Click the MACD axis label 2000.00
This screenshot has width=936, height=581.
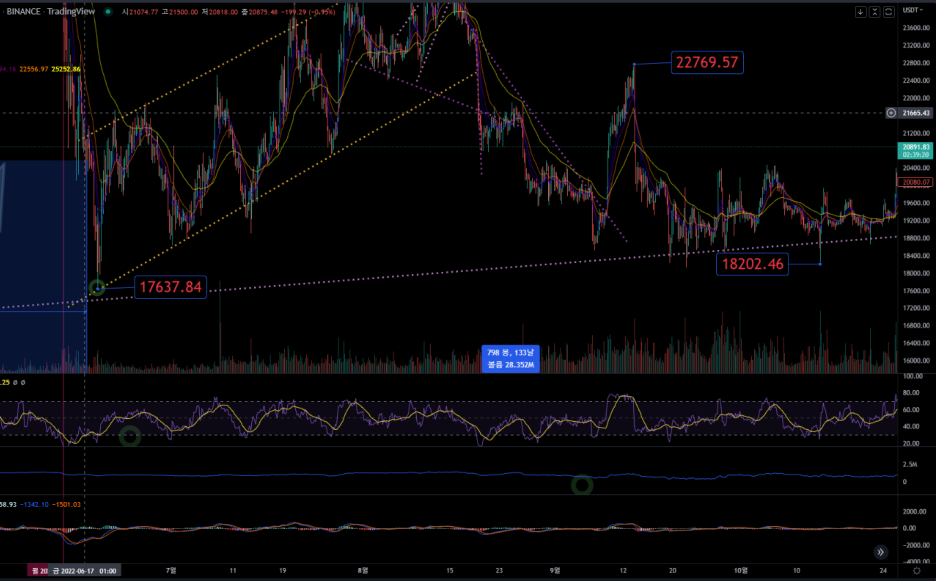tap(914, 512)
